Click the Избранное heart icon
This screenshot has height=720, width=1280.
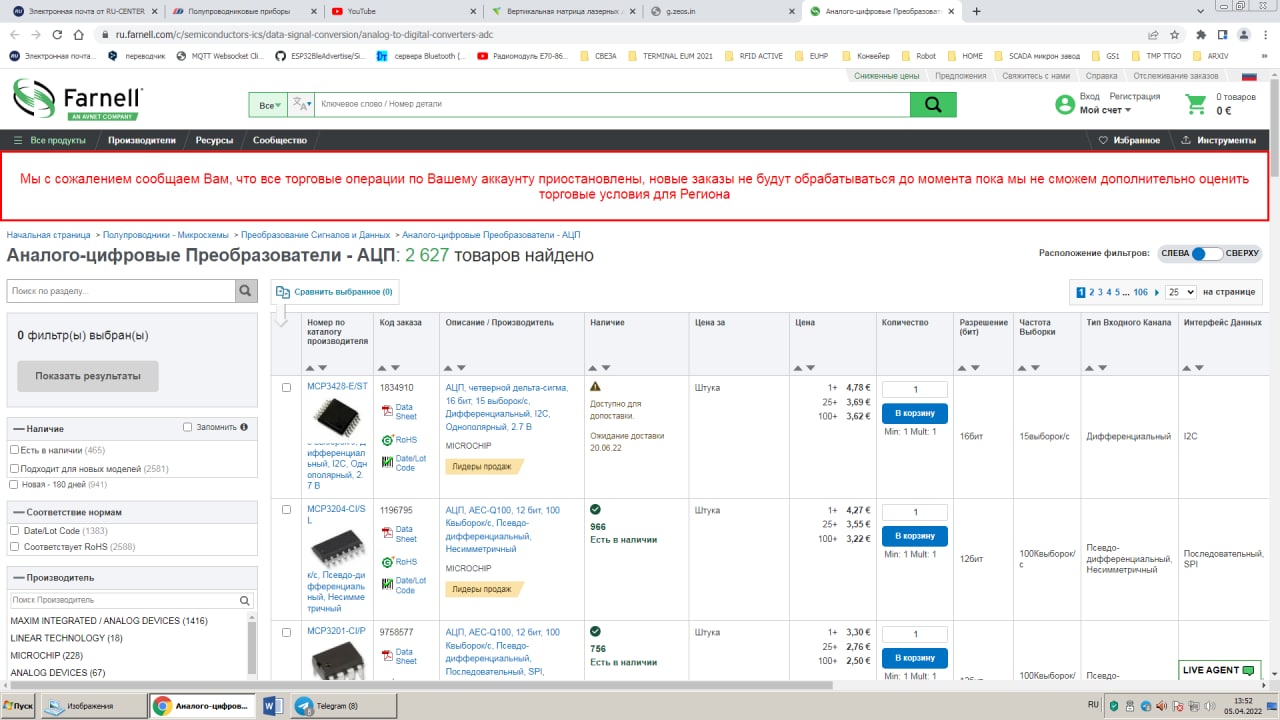coord(1104,140)
